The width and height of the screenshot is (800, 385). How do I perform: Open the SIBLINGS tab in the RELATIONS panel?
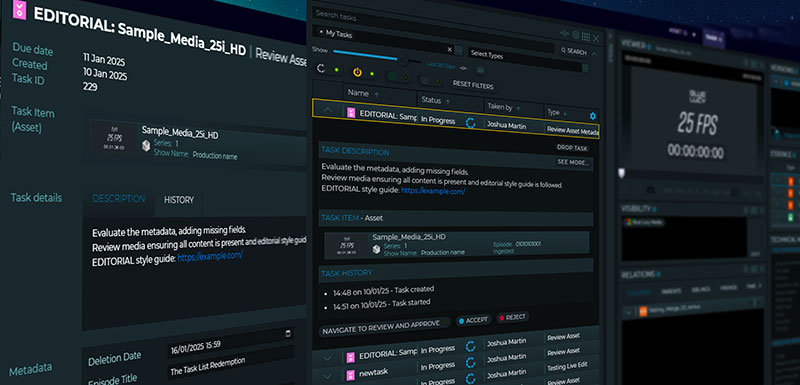[x=701, y=289]
